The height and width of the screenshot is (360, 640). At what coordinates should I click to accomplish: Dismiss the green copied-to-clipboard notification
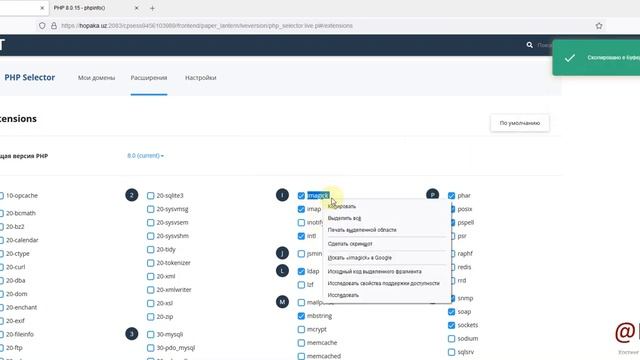pyautogui.click(x=596, y=58)
